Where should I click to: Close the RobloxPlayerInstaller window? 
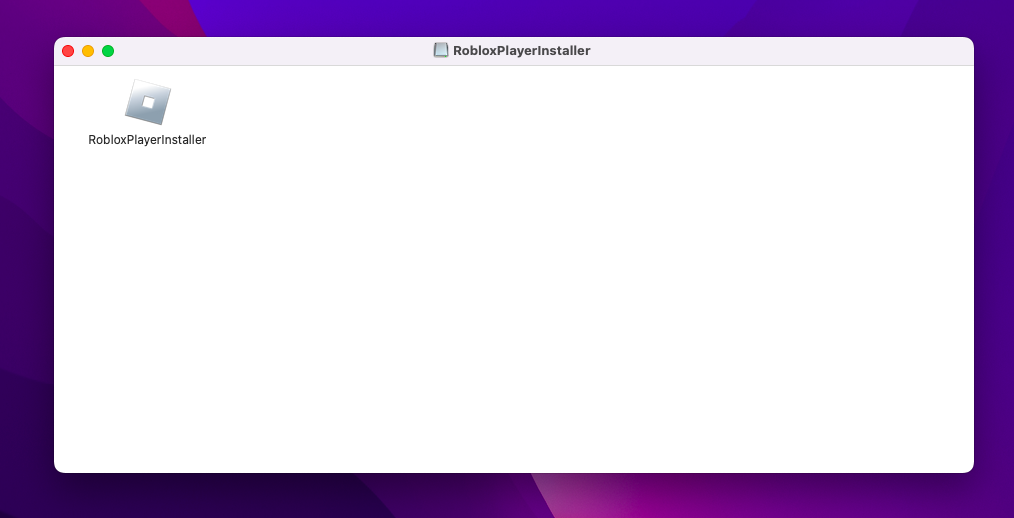[x=68, y=51]
